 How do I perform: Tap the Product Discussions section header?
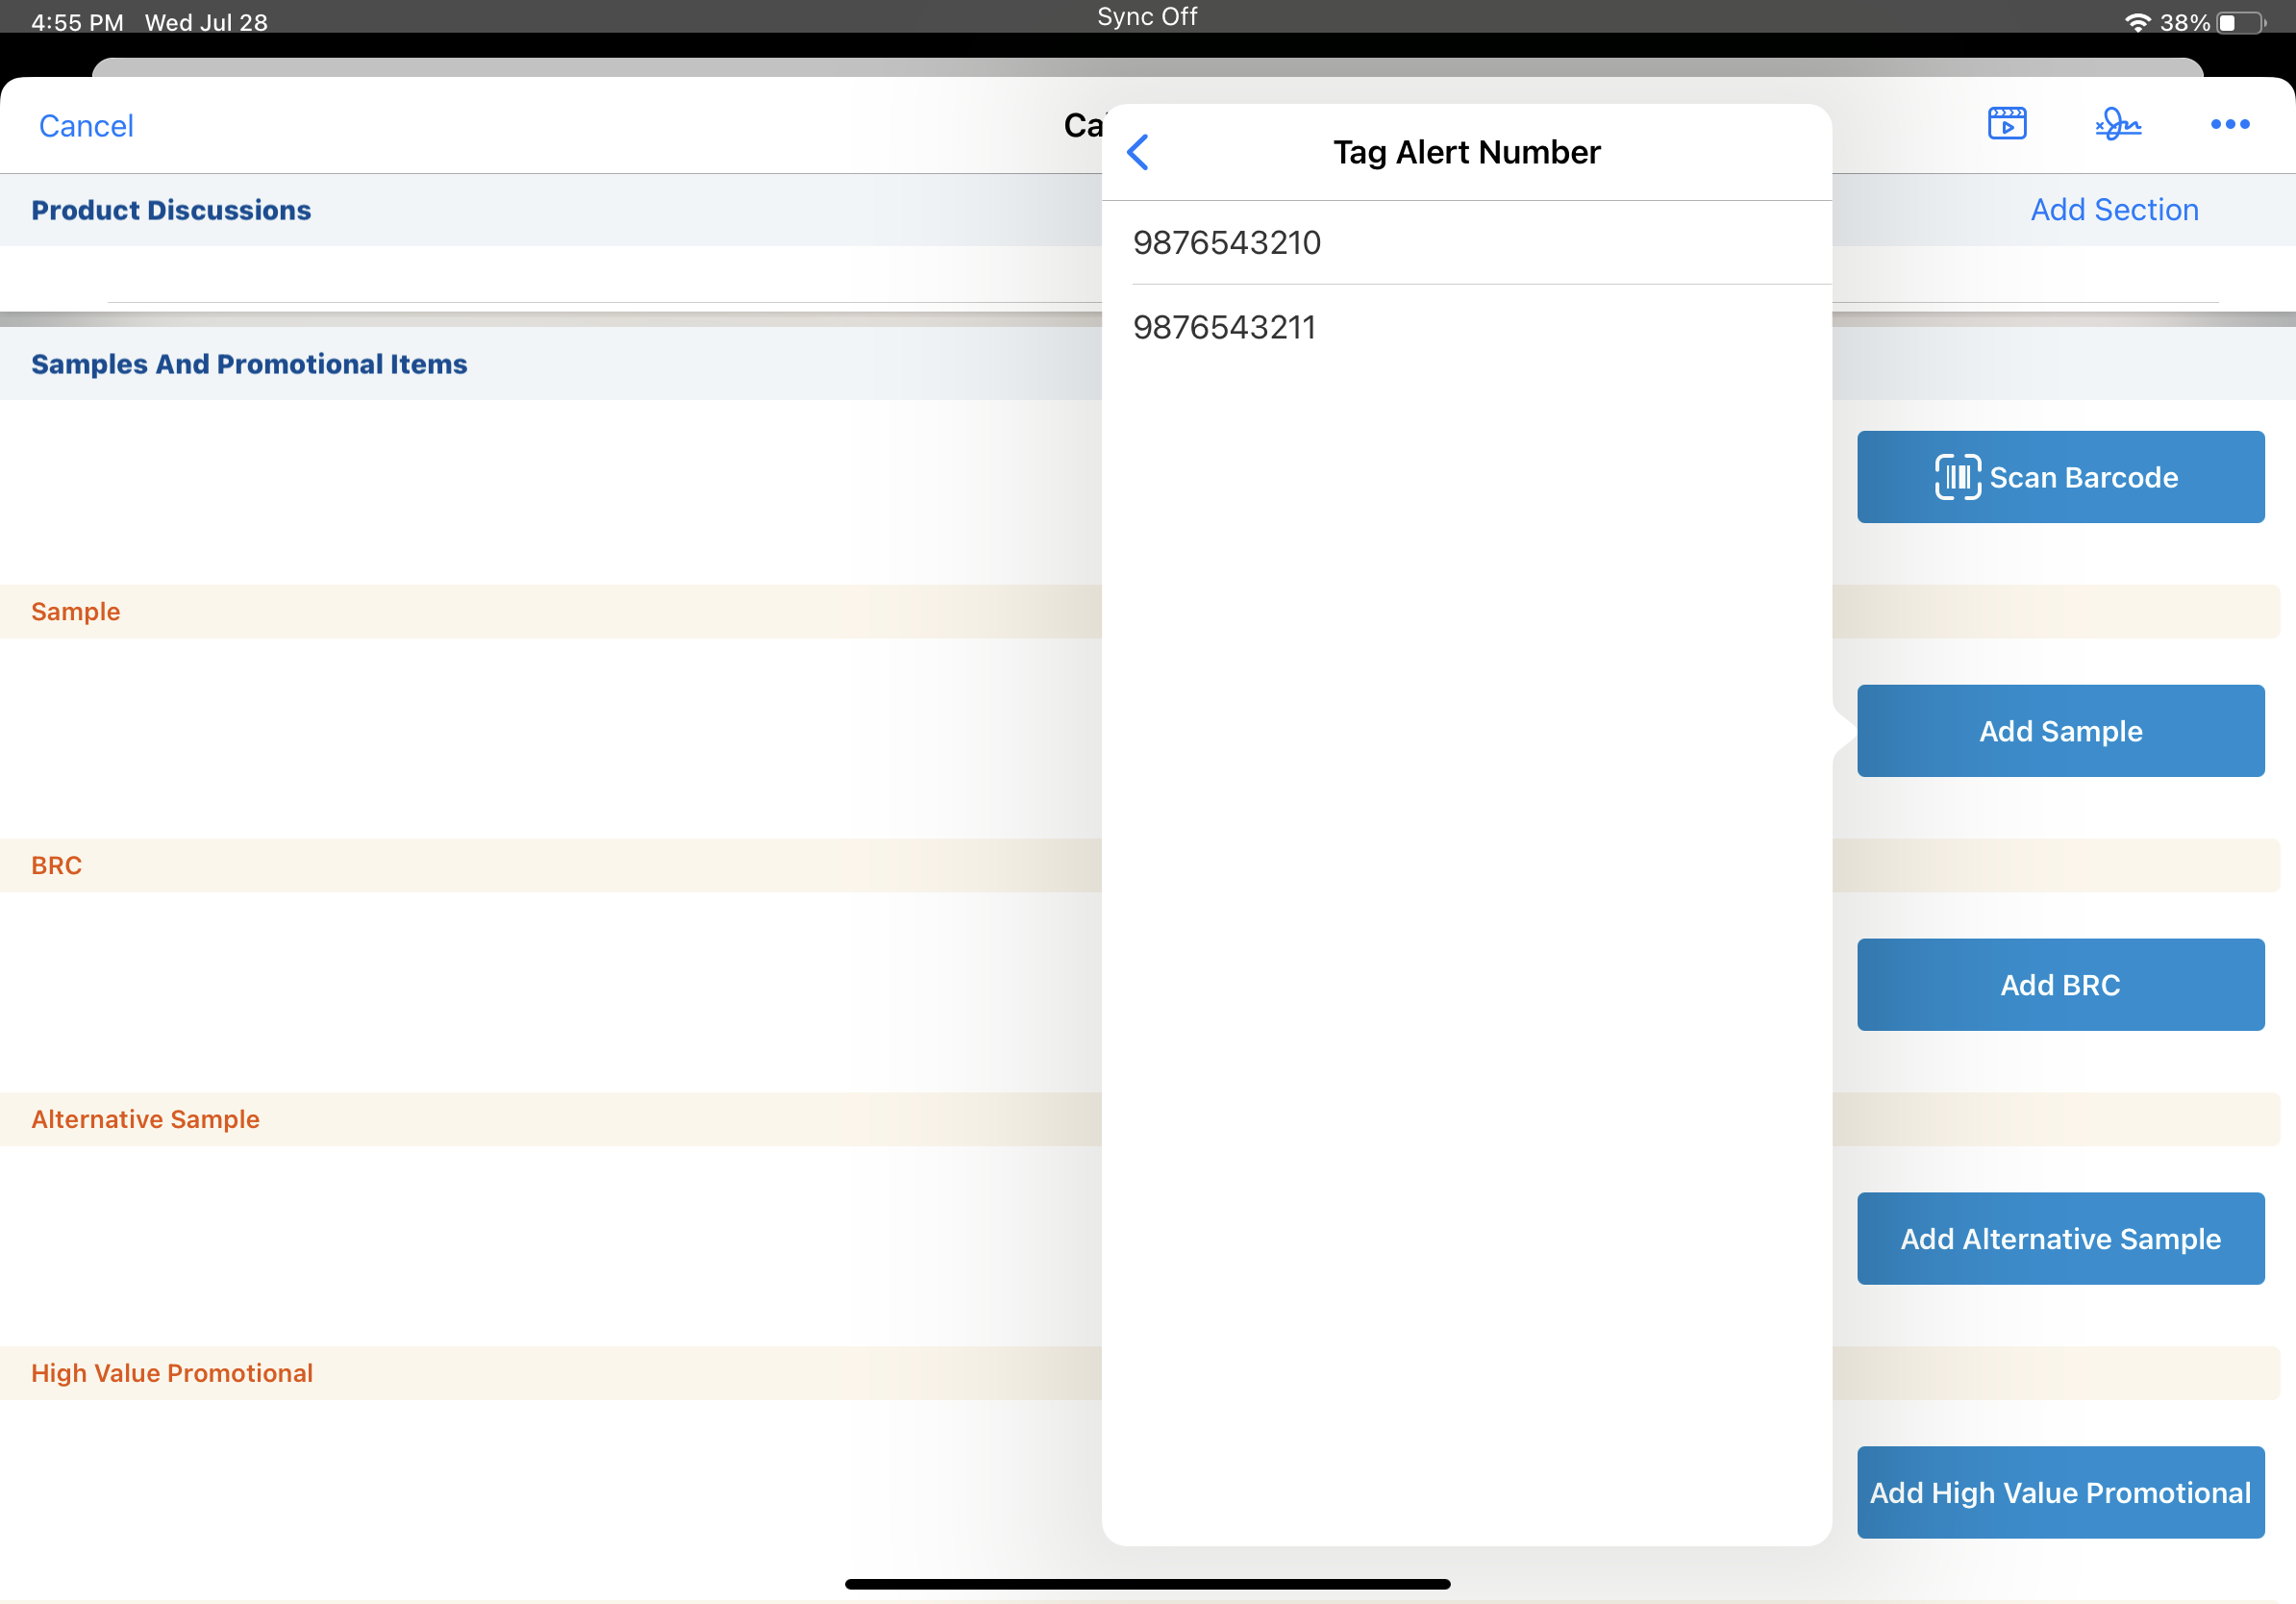[x=171, y=210]
